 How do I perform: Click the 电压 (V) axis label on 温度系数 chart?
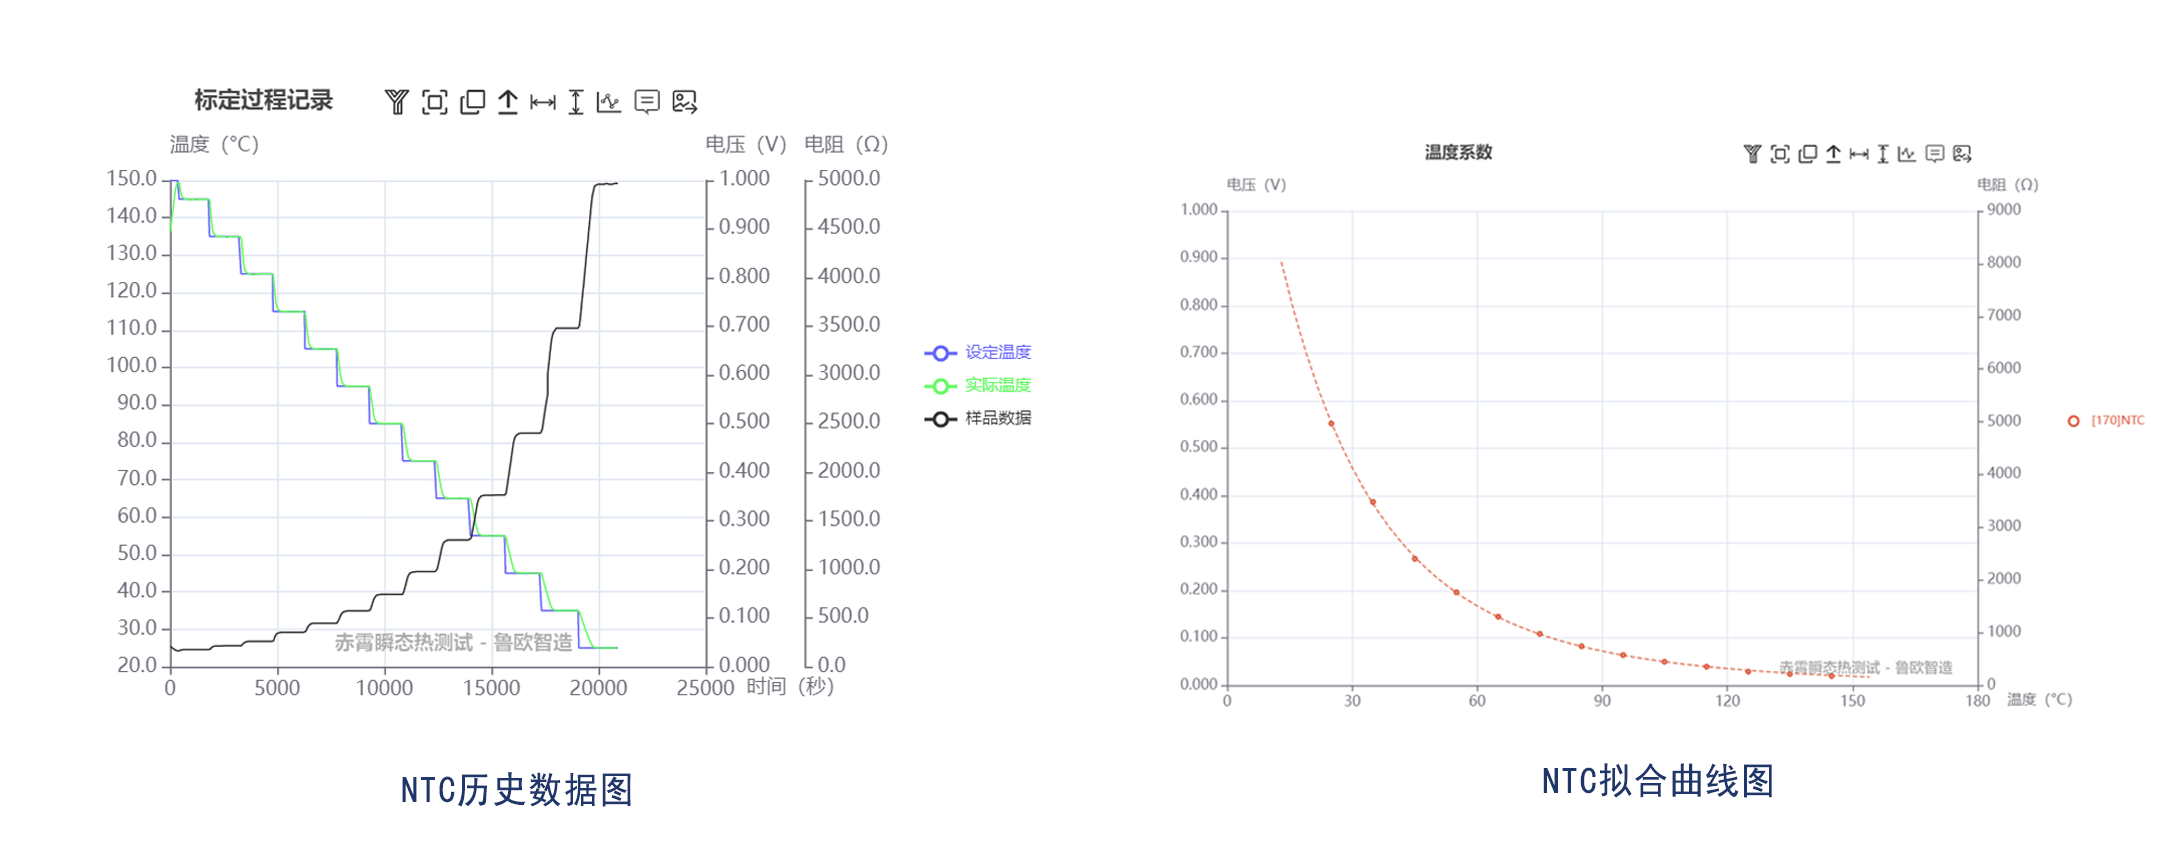[1256, 185]
